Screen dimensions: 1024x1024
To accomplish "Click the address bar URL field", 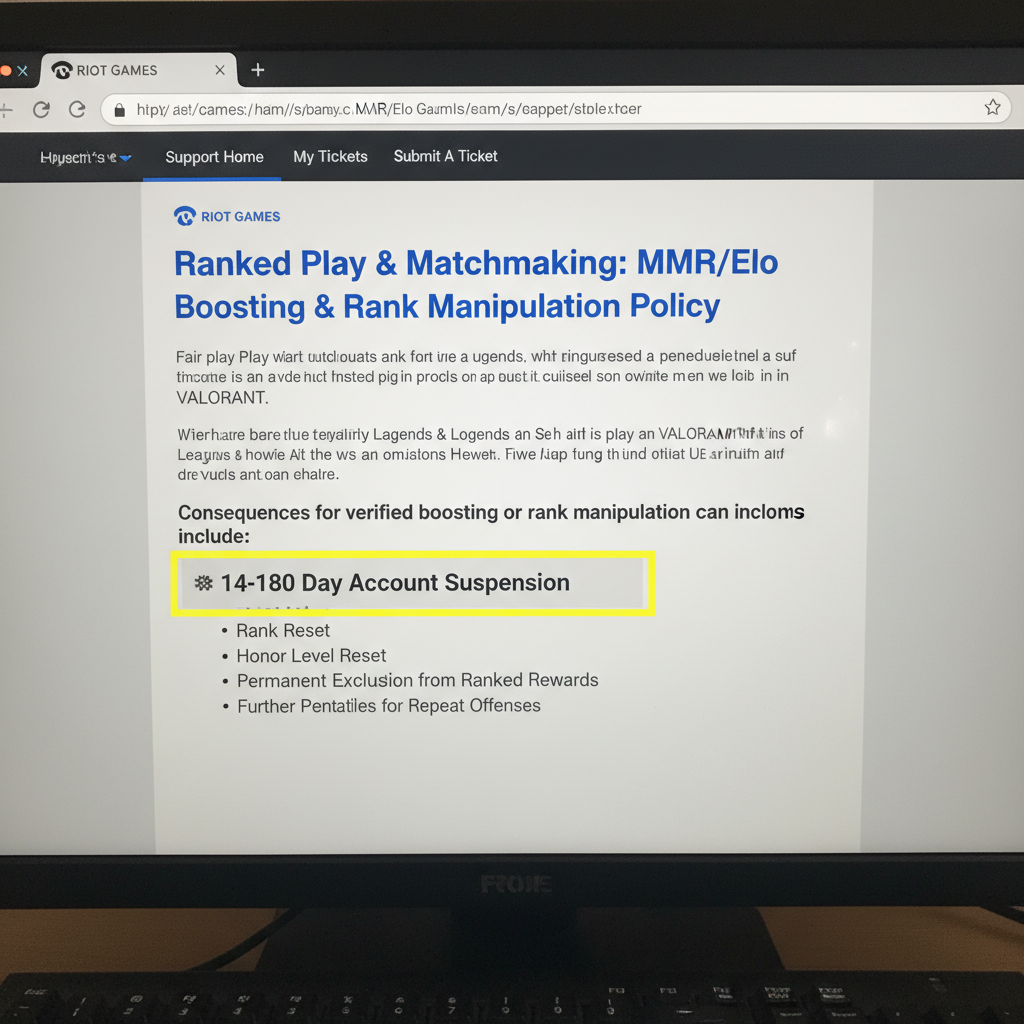I will pyautogui.click(x=555, y=109).
